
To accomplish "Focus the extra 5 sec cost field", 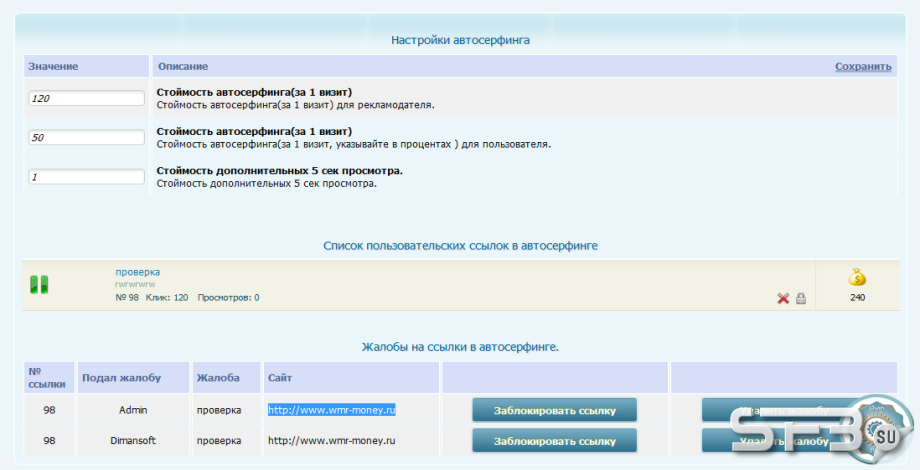I will point(87,177).
